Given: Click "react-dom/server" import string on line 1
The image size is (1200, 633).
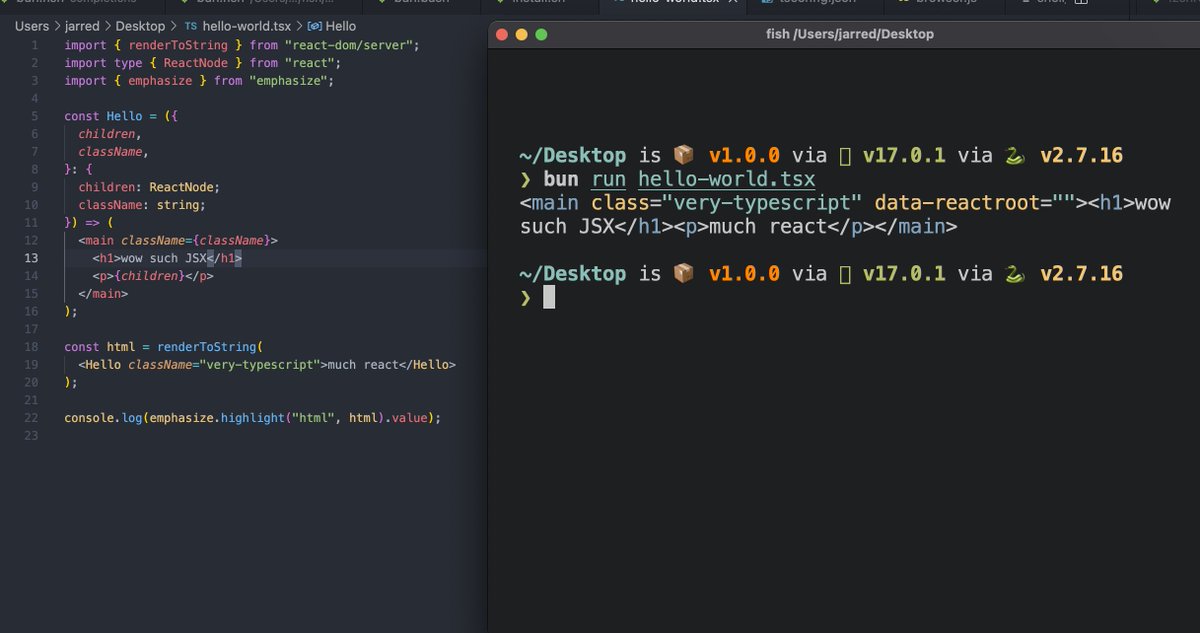Looking at the screenshot, I should (351, 45).
